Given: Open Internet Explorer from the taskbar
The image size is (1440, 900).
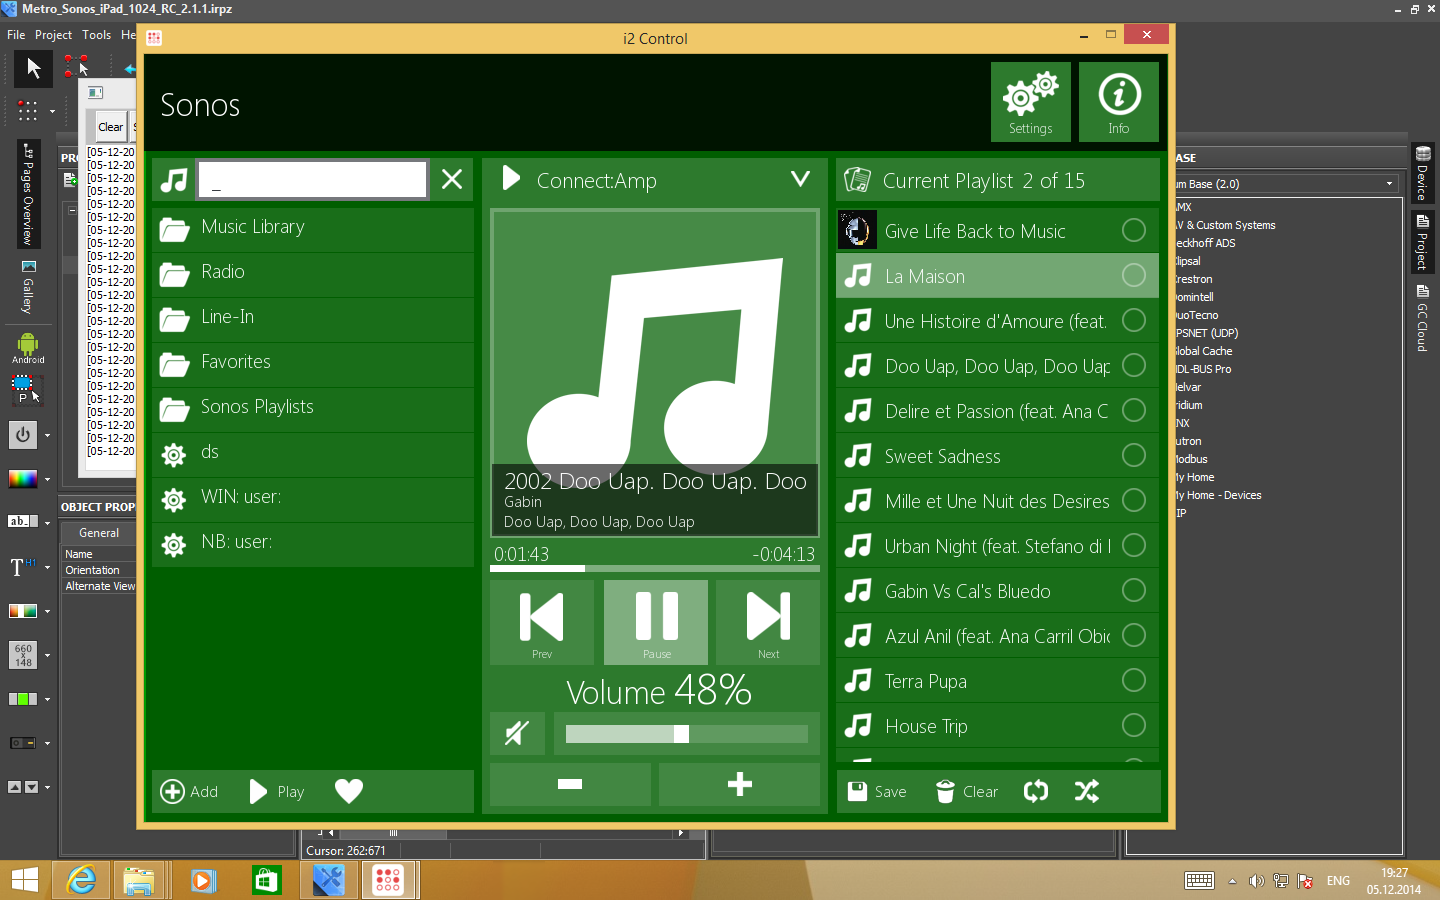Looking at the screenshot, I should 81,880.
